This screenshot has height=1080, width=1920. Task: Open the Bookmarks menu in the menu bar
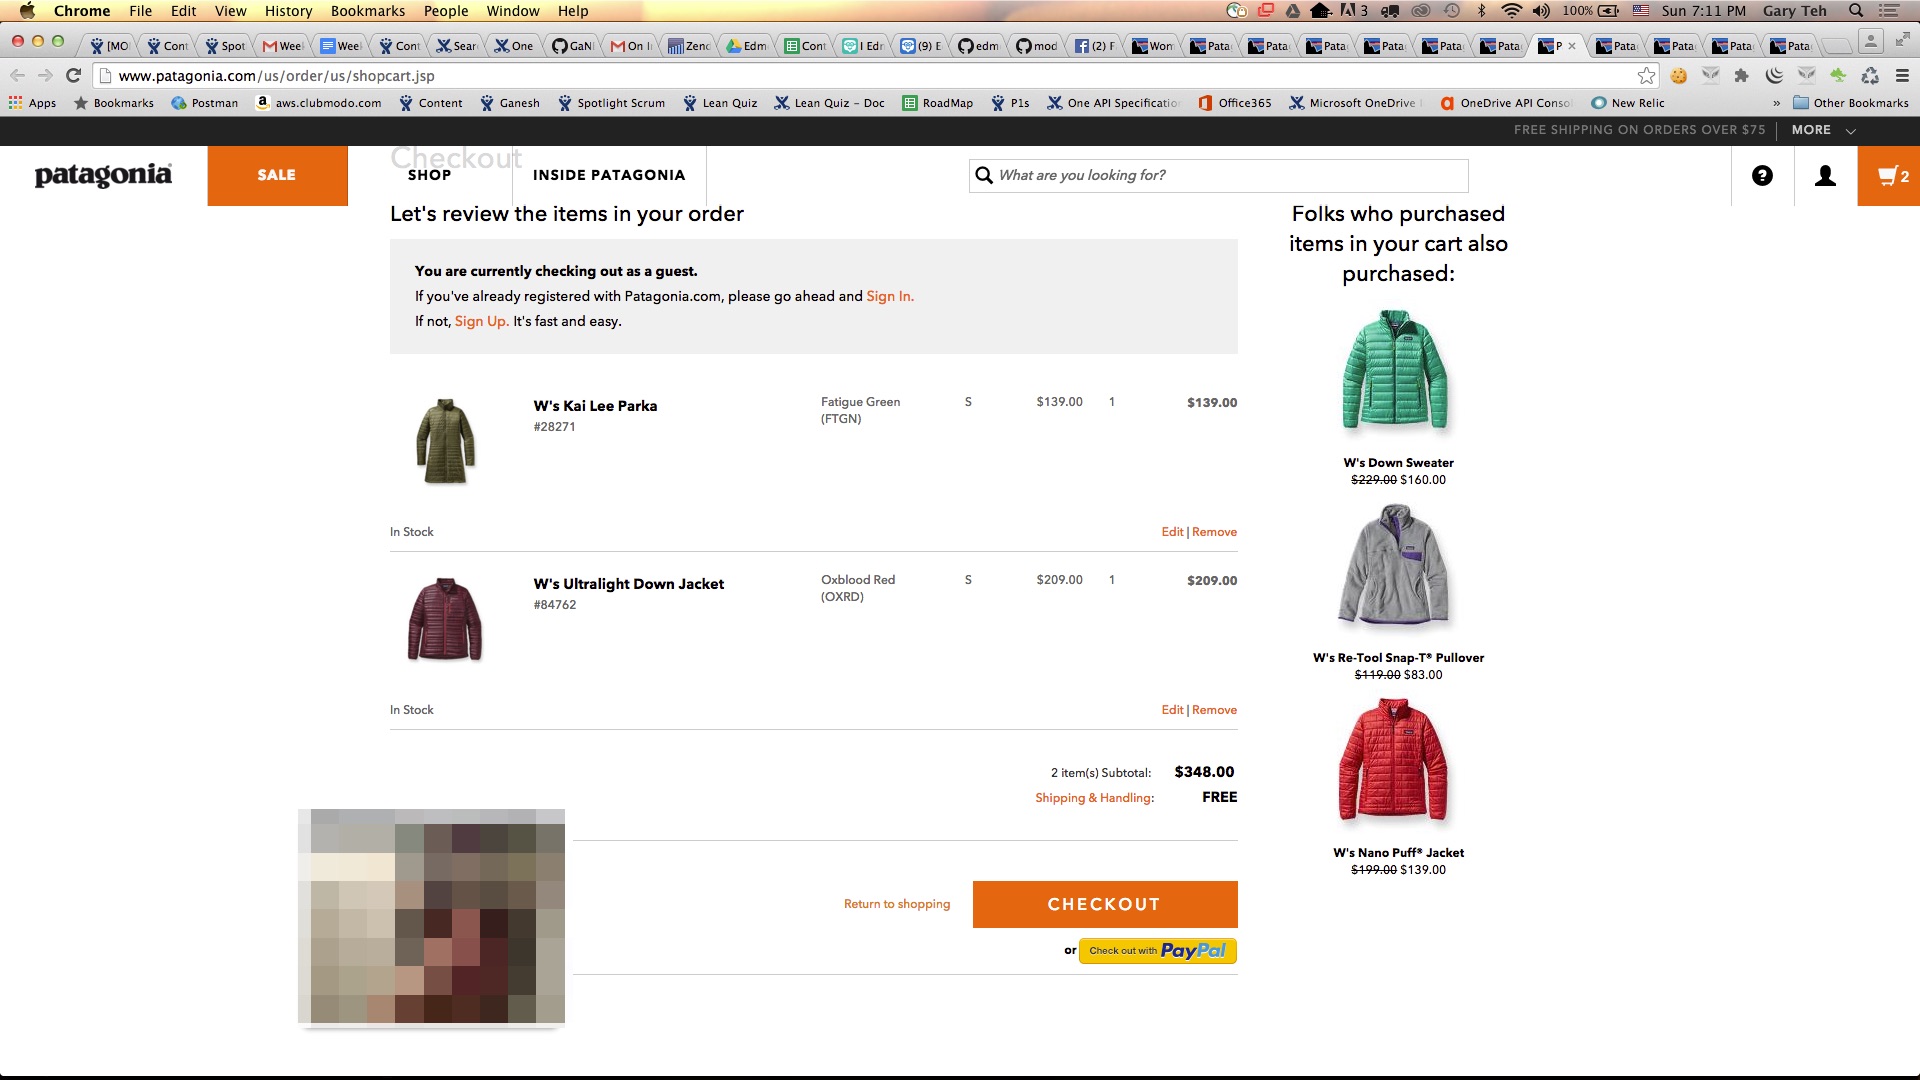(368, 11)
